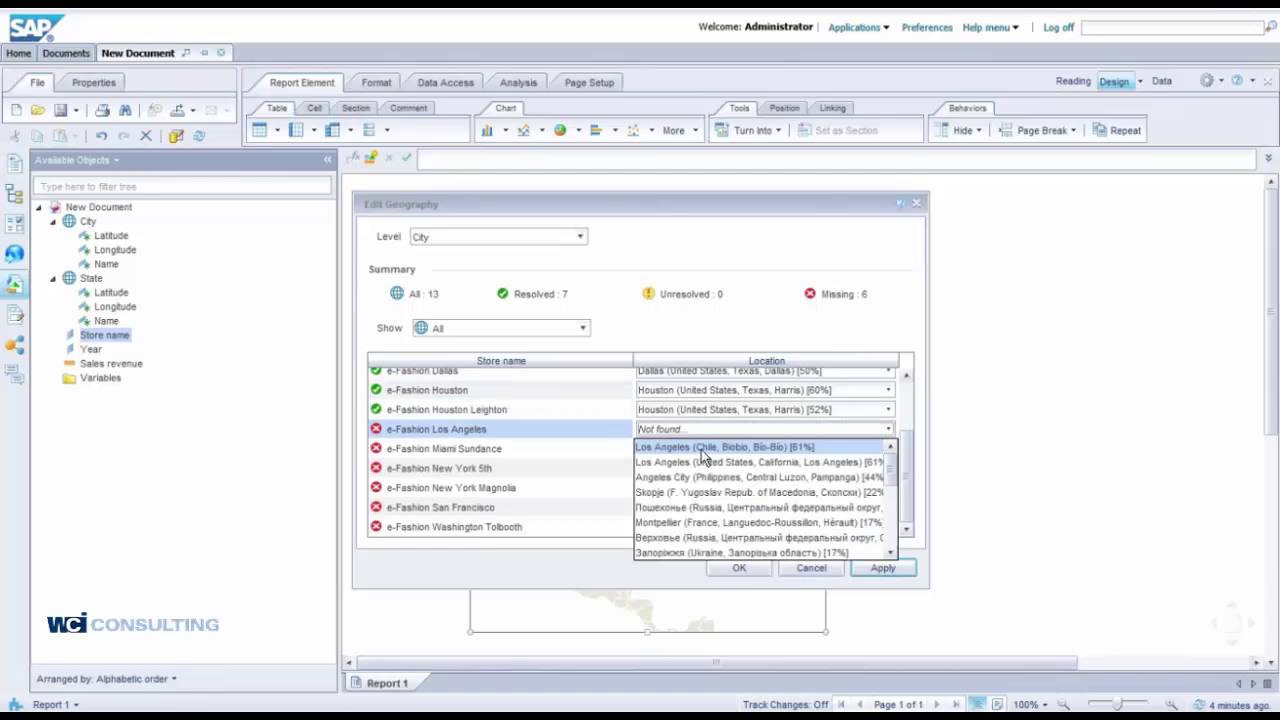Insert a column chart icon
This screenshot has height=720, width=1280.
click(487, 130)
